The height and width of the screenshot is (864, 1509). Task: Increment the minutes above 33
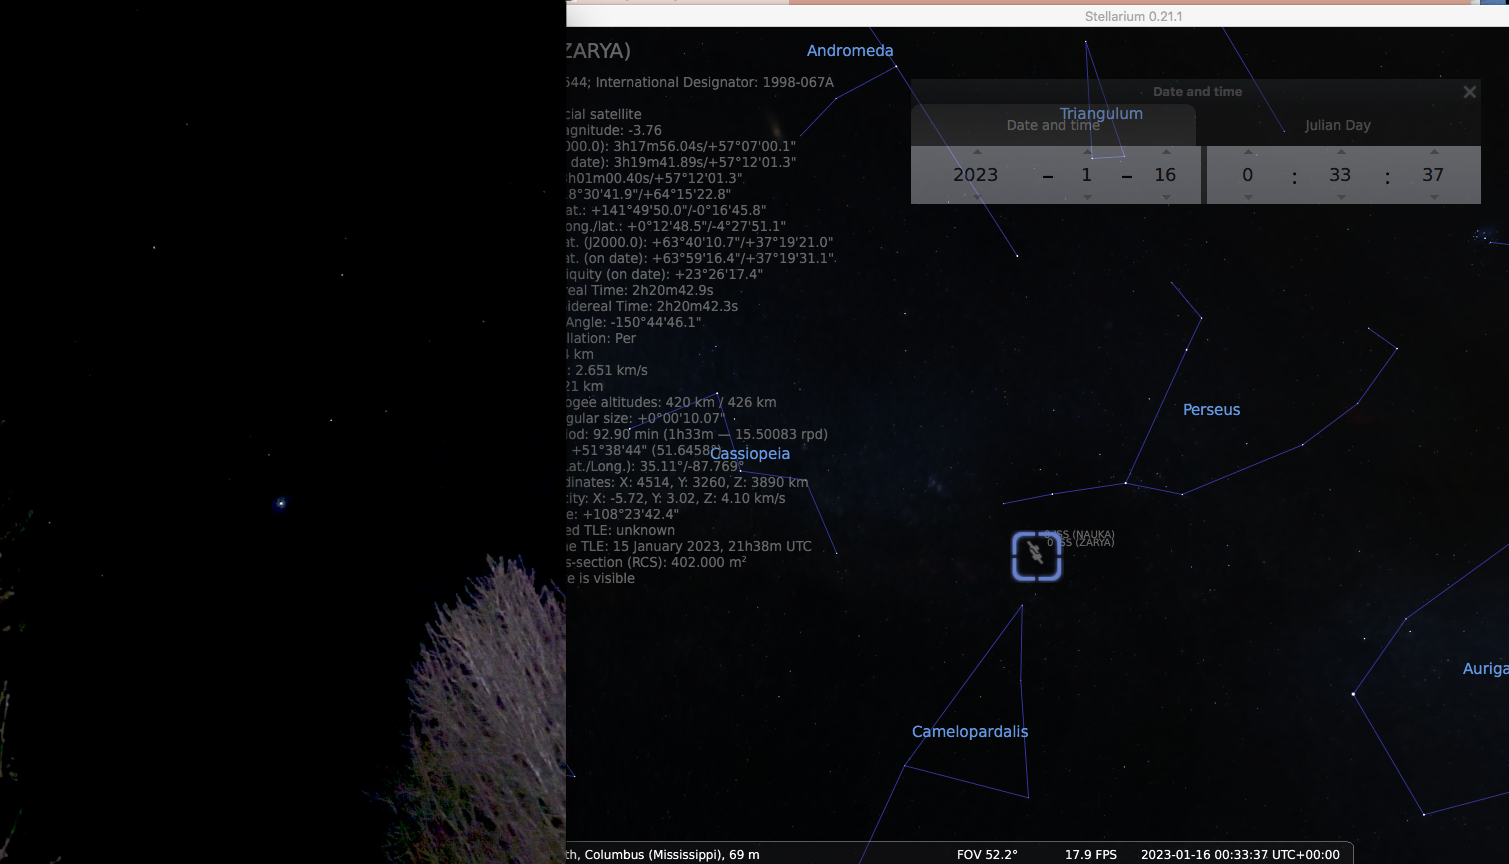1341,152
